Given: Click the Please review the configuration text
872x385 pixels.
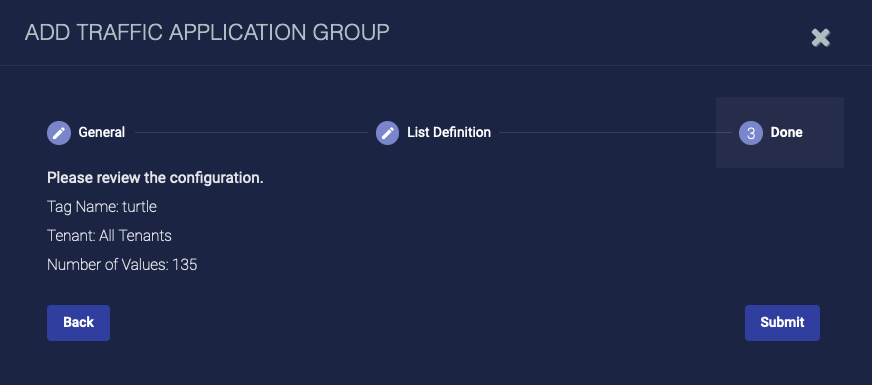Looking at the screenshot, I should (x=155, y=178).
